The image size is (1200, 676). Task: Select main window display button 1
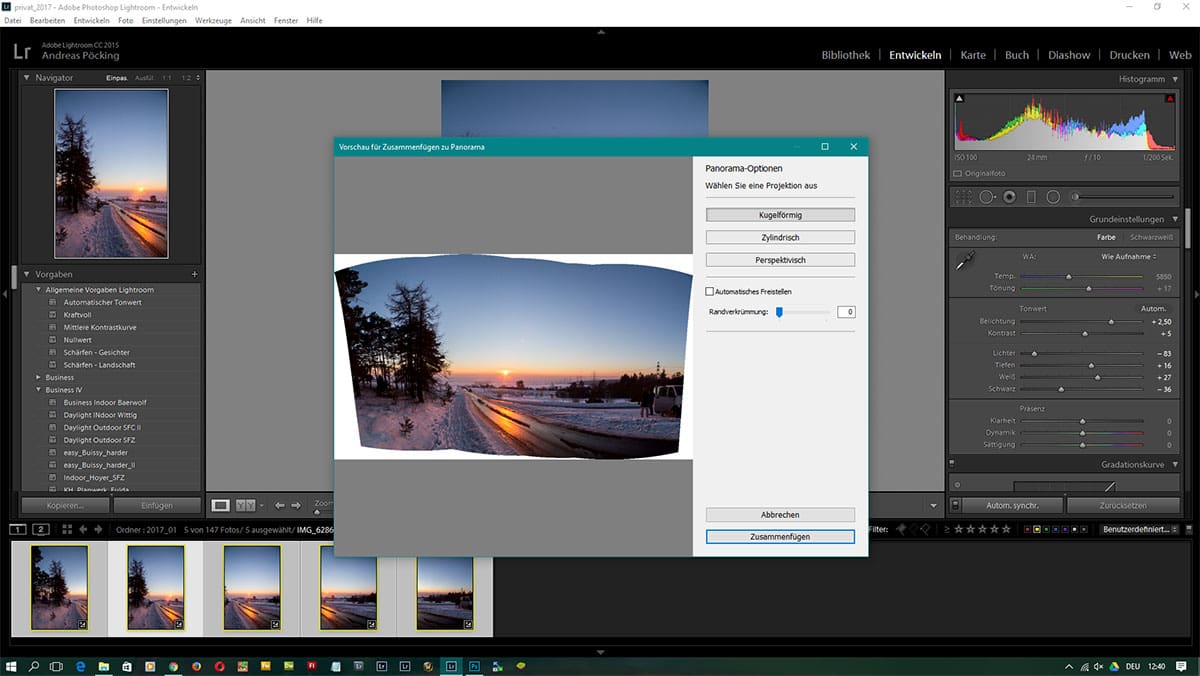click(18, 529)
